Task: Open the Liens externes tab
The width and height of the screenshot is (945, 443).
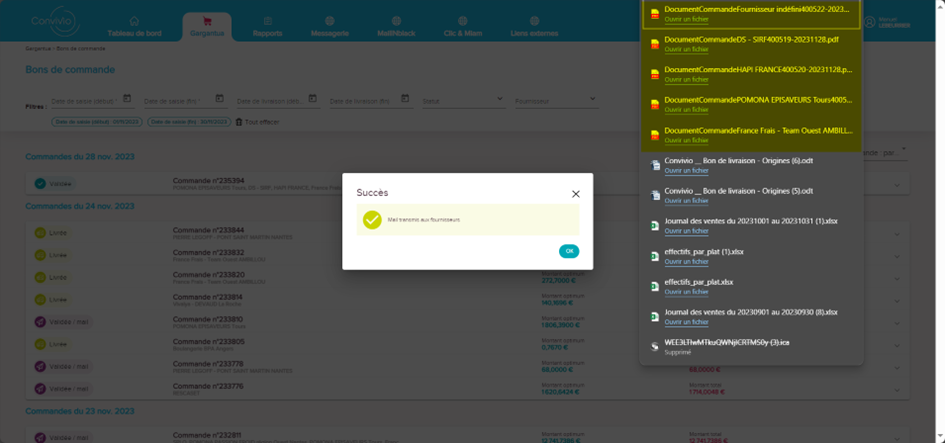Action: click(535, 27)
